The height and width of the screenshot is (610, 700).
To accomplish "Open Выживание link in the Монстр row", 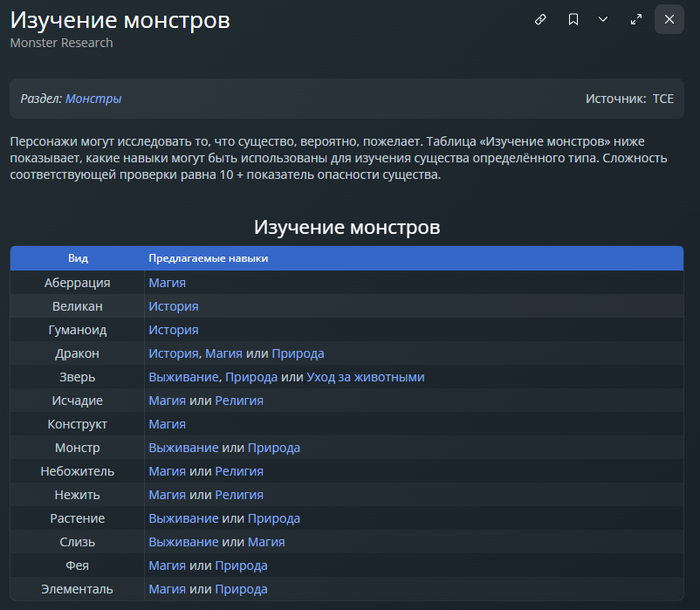I will pyautogui.click(x=183, y=448).
